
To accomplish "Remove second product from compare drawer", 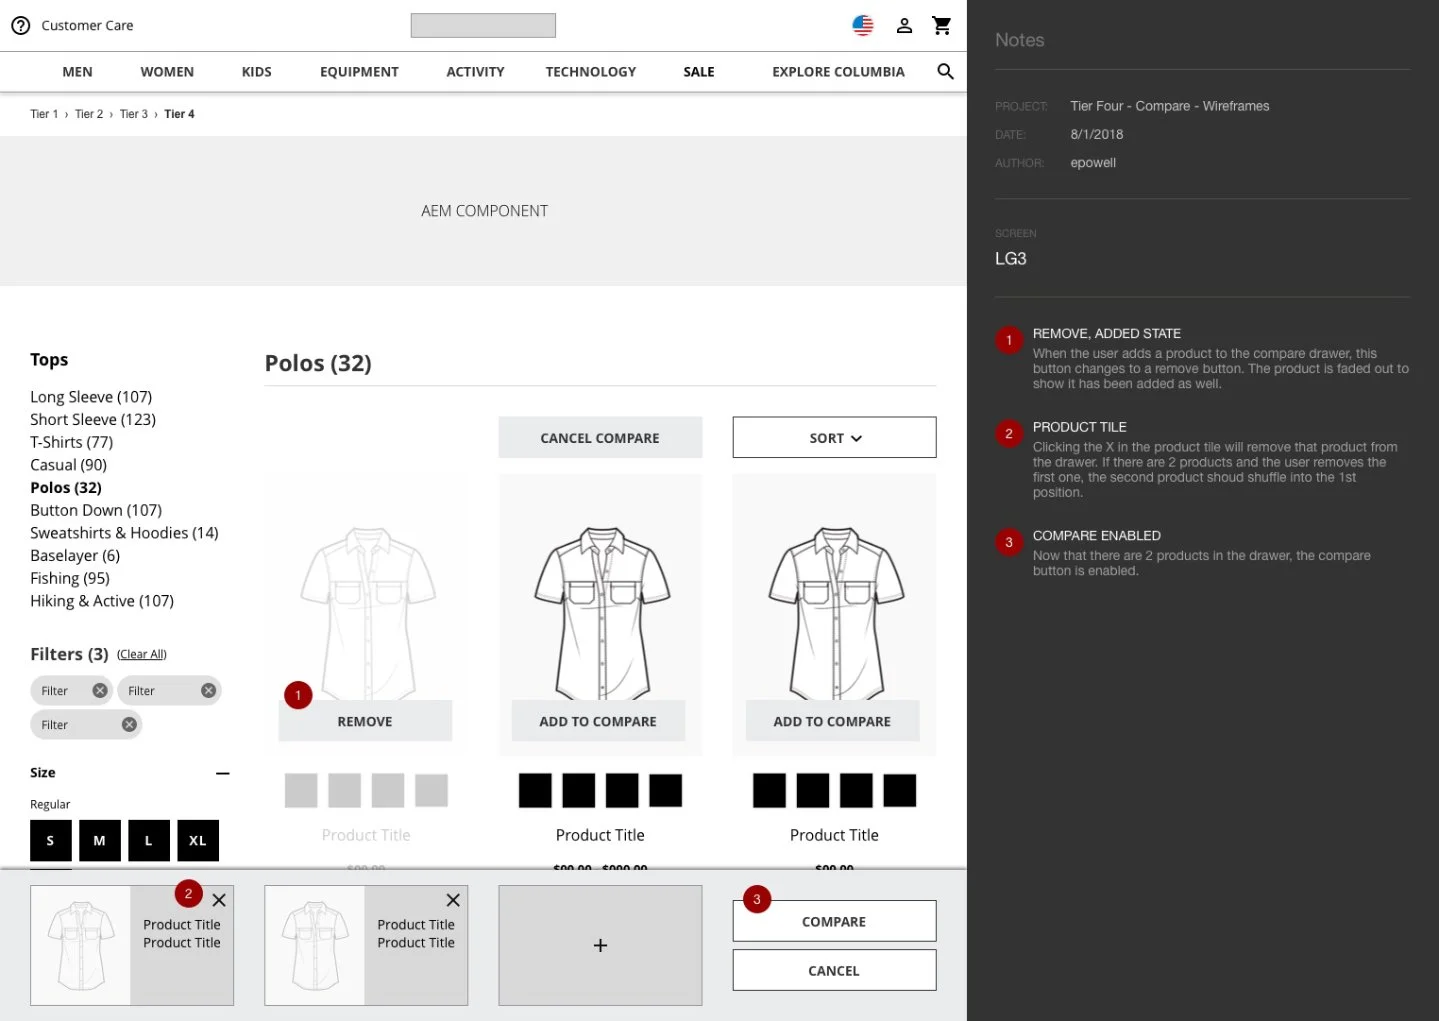I will click(453, 900).
